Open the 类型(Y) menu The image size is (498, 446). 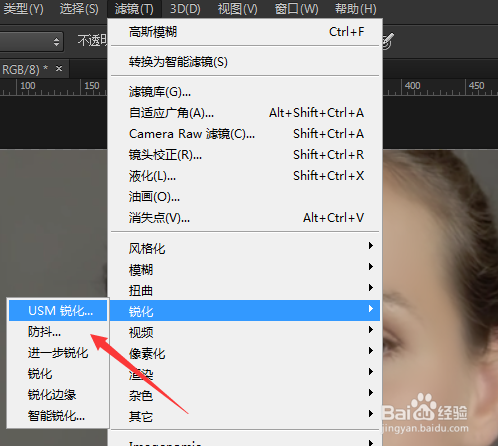[x=23, y=9]
